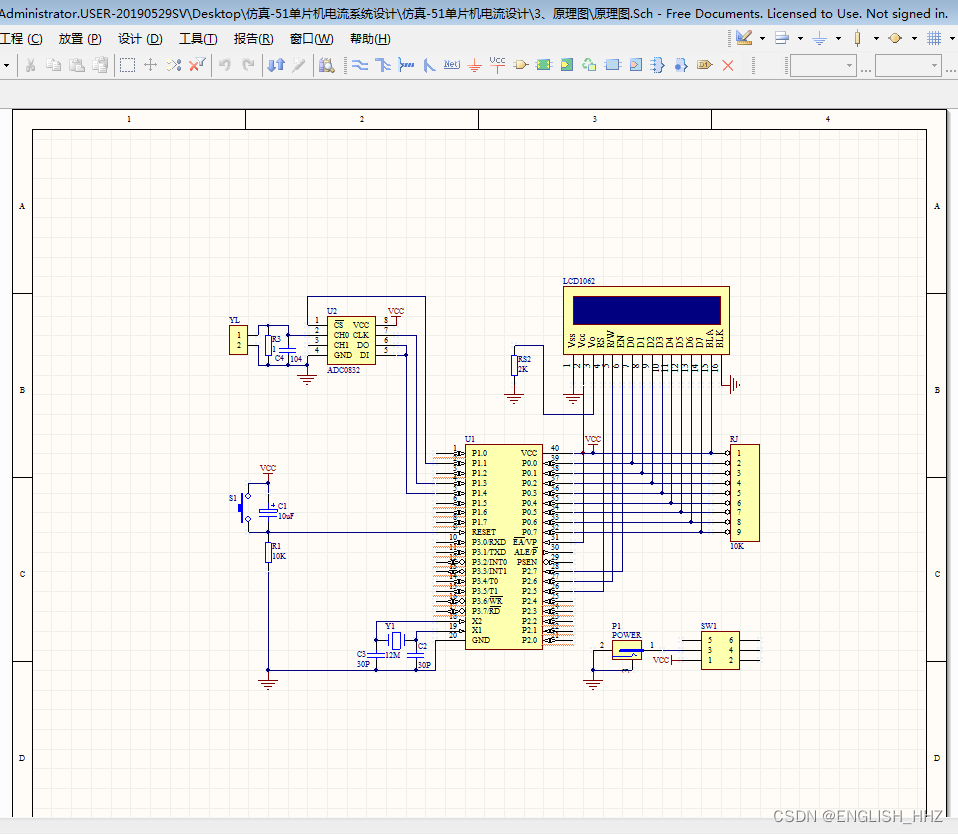Click the Alignment Tools icon
Screen dimensions: 958x834
point(782,38)
